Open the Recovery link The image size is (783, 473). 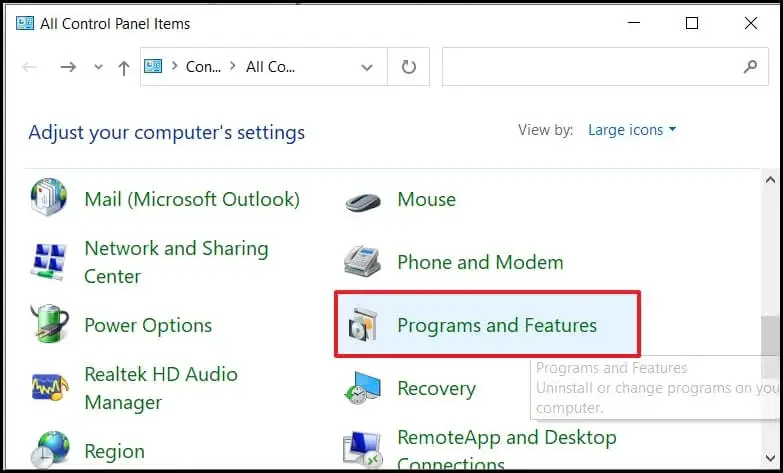pyautogui.click(x=436, y=388)
